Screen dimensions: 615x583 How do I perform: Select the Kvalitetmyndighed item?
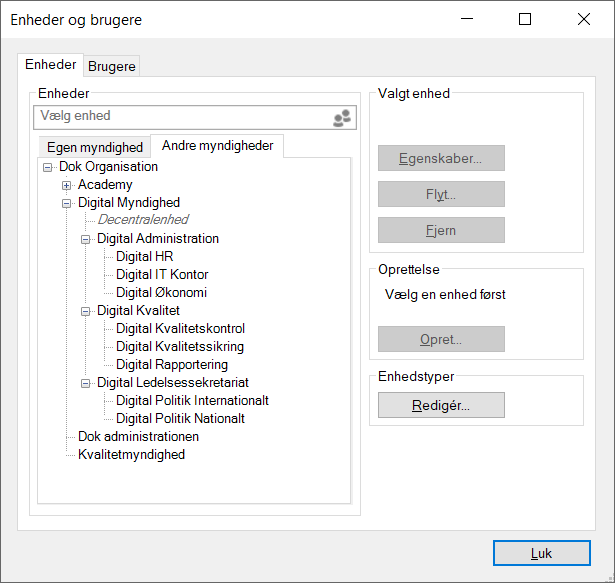[x=131, y=455]
